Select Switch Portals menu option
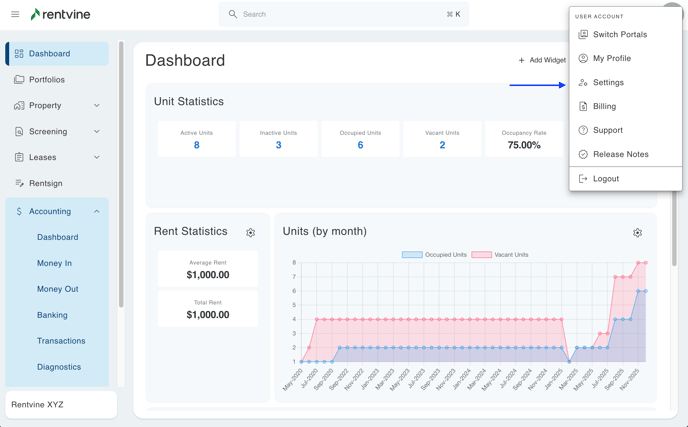Screen dimensions: 688x427 (x=619, y=34)
